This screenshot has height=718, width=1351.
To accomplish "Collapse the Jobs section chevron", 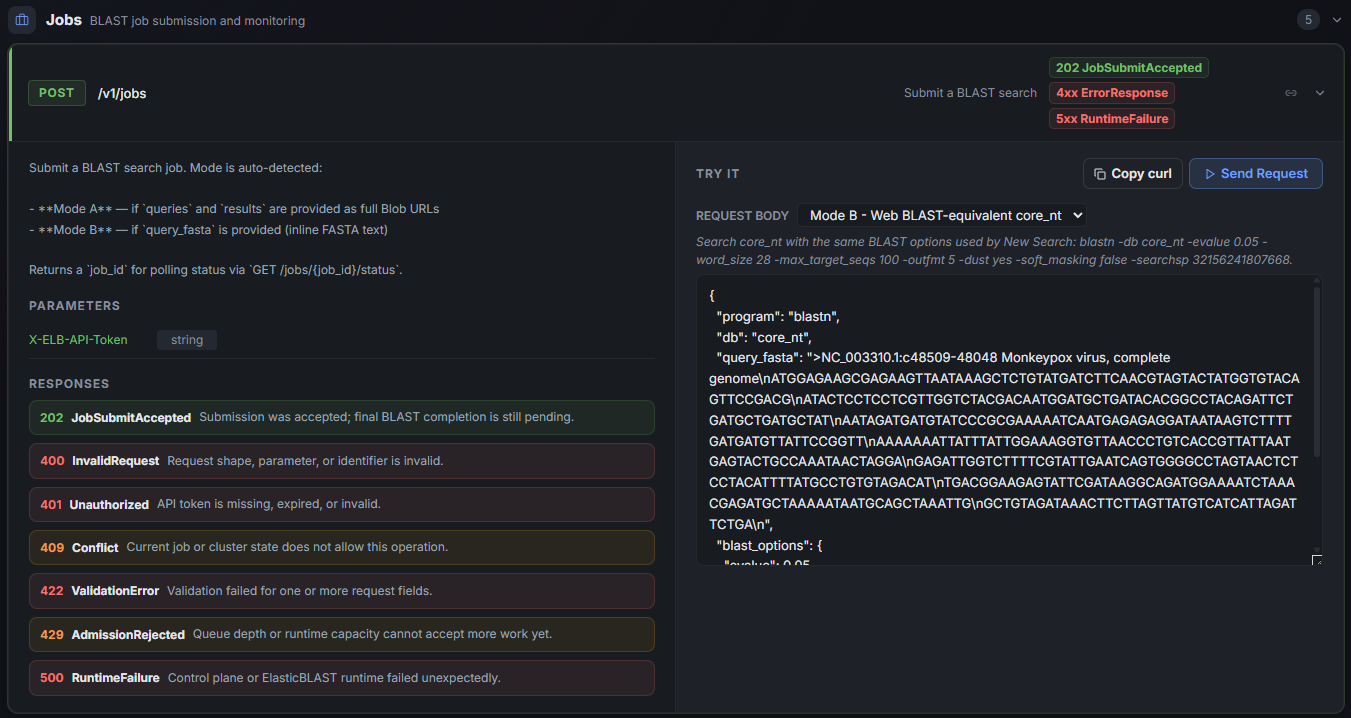I will click(1337, 20).
